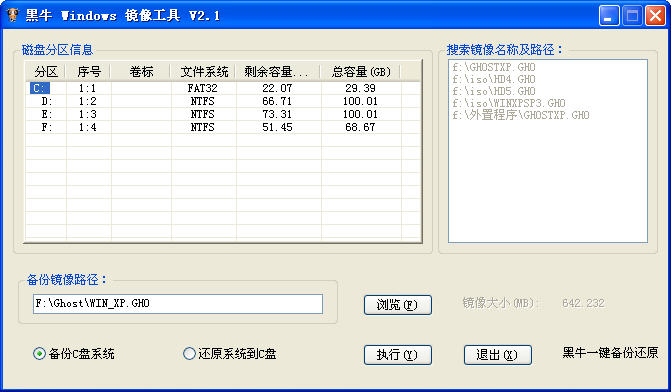Click the 1:1 sequence number cell
Screen dimensions: 671x392
click(x=87, y=88)
